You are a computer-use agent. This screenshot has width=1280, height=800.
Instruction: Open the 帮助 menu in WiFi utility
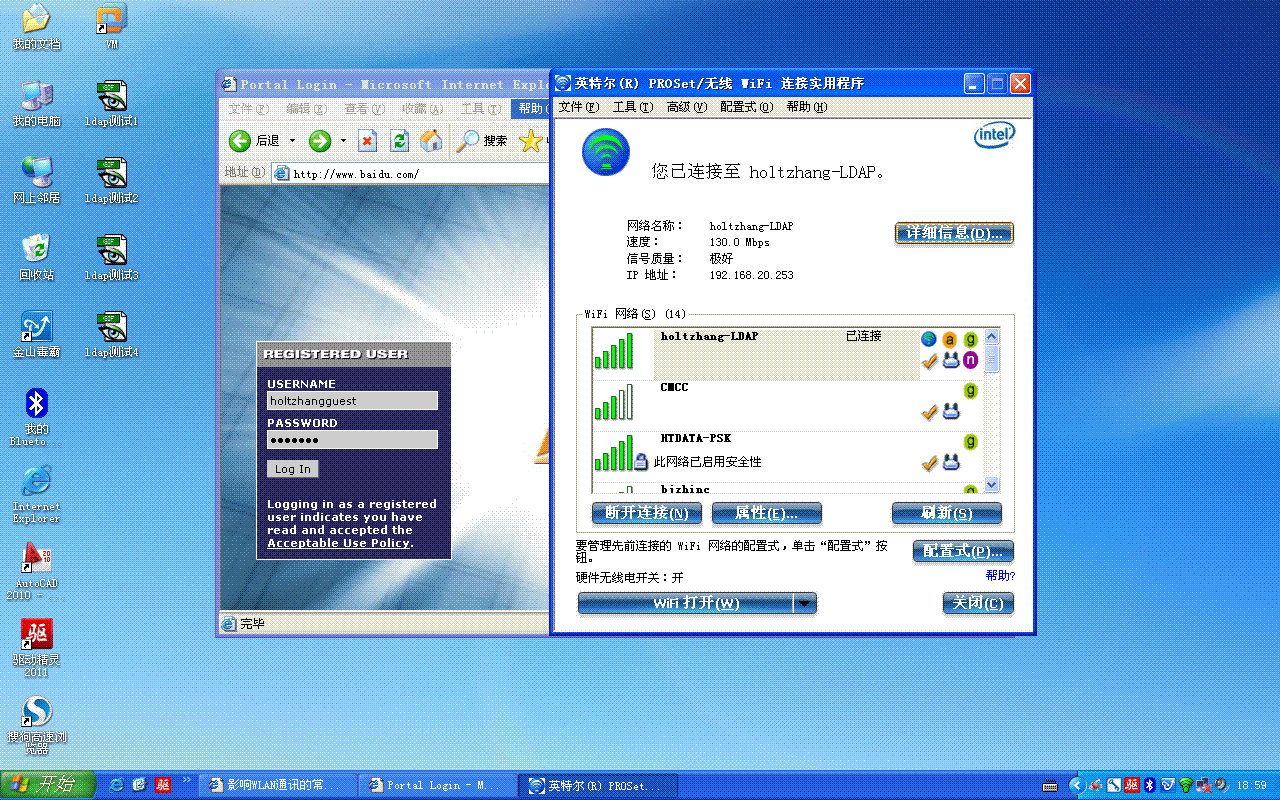806,107
